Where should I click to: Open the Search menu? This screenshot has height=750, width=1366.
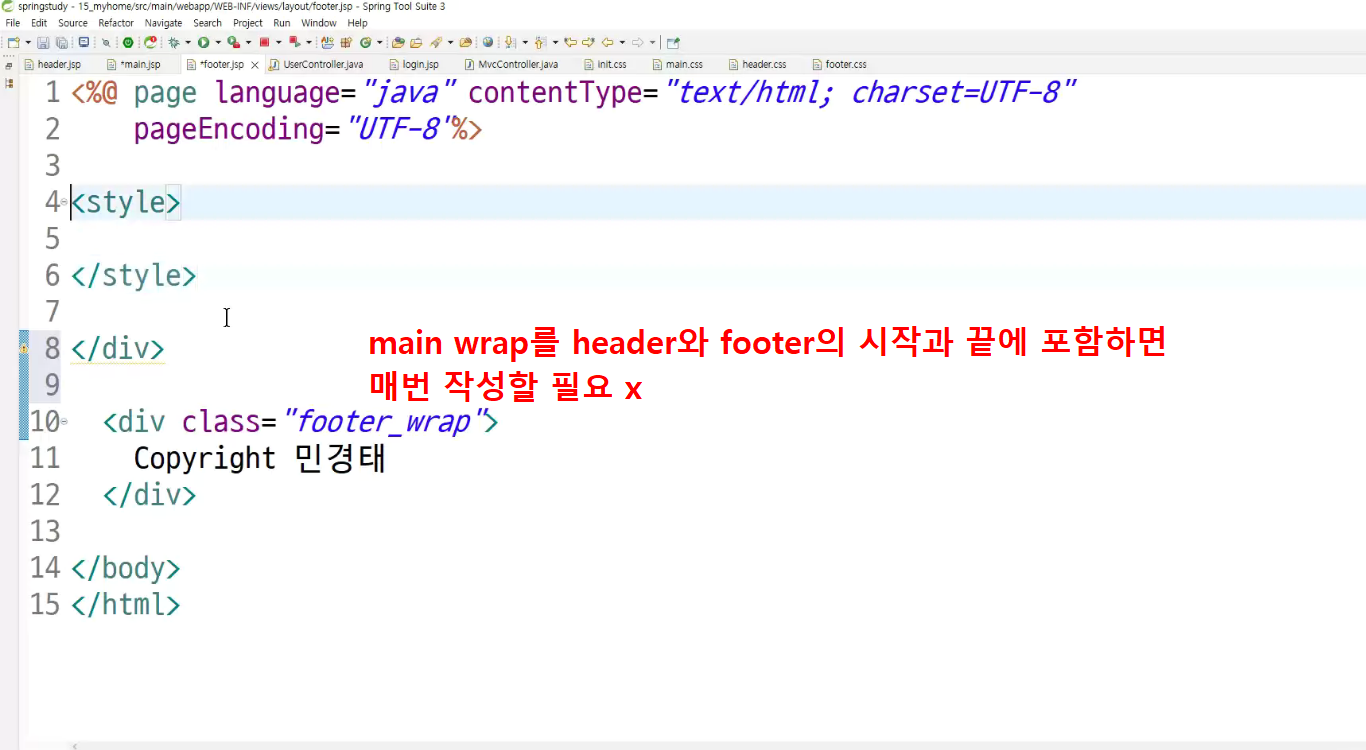pos(208,23)
